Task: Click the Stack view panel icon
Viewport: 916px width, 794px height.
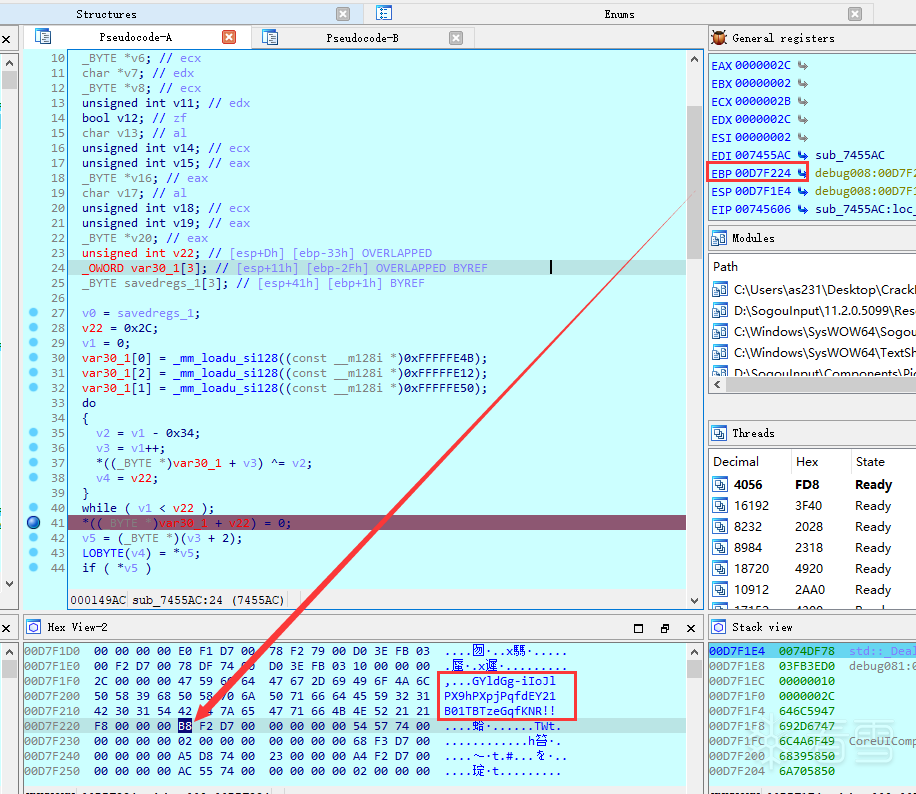Action: point(719,627)
